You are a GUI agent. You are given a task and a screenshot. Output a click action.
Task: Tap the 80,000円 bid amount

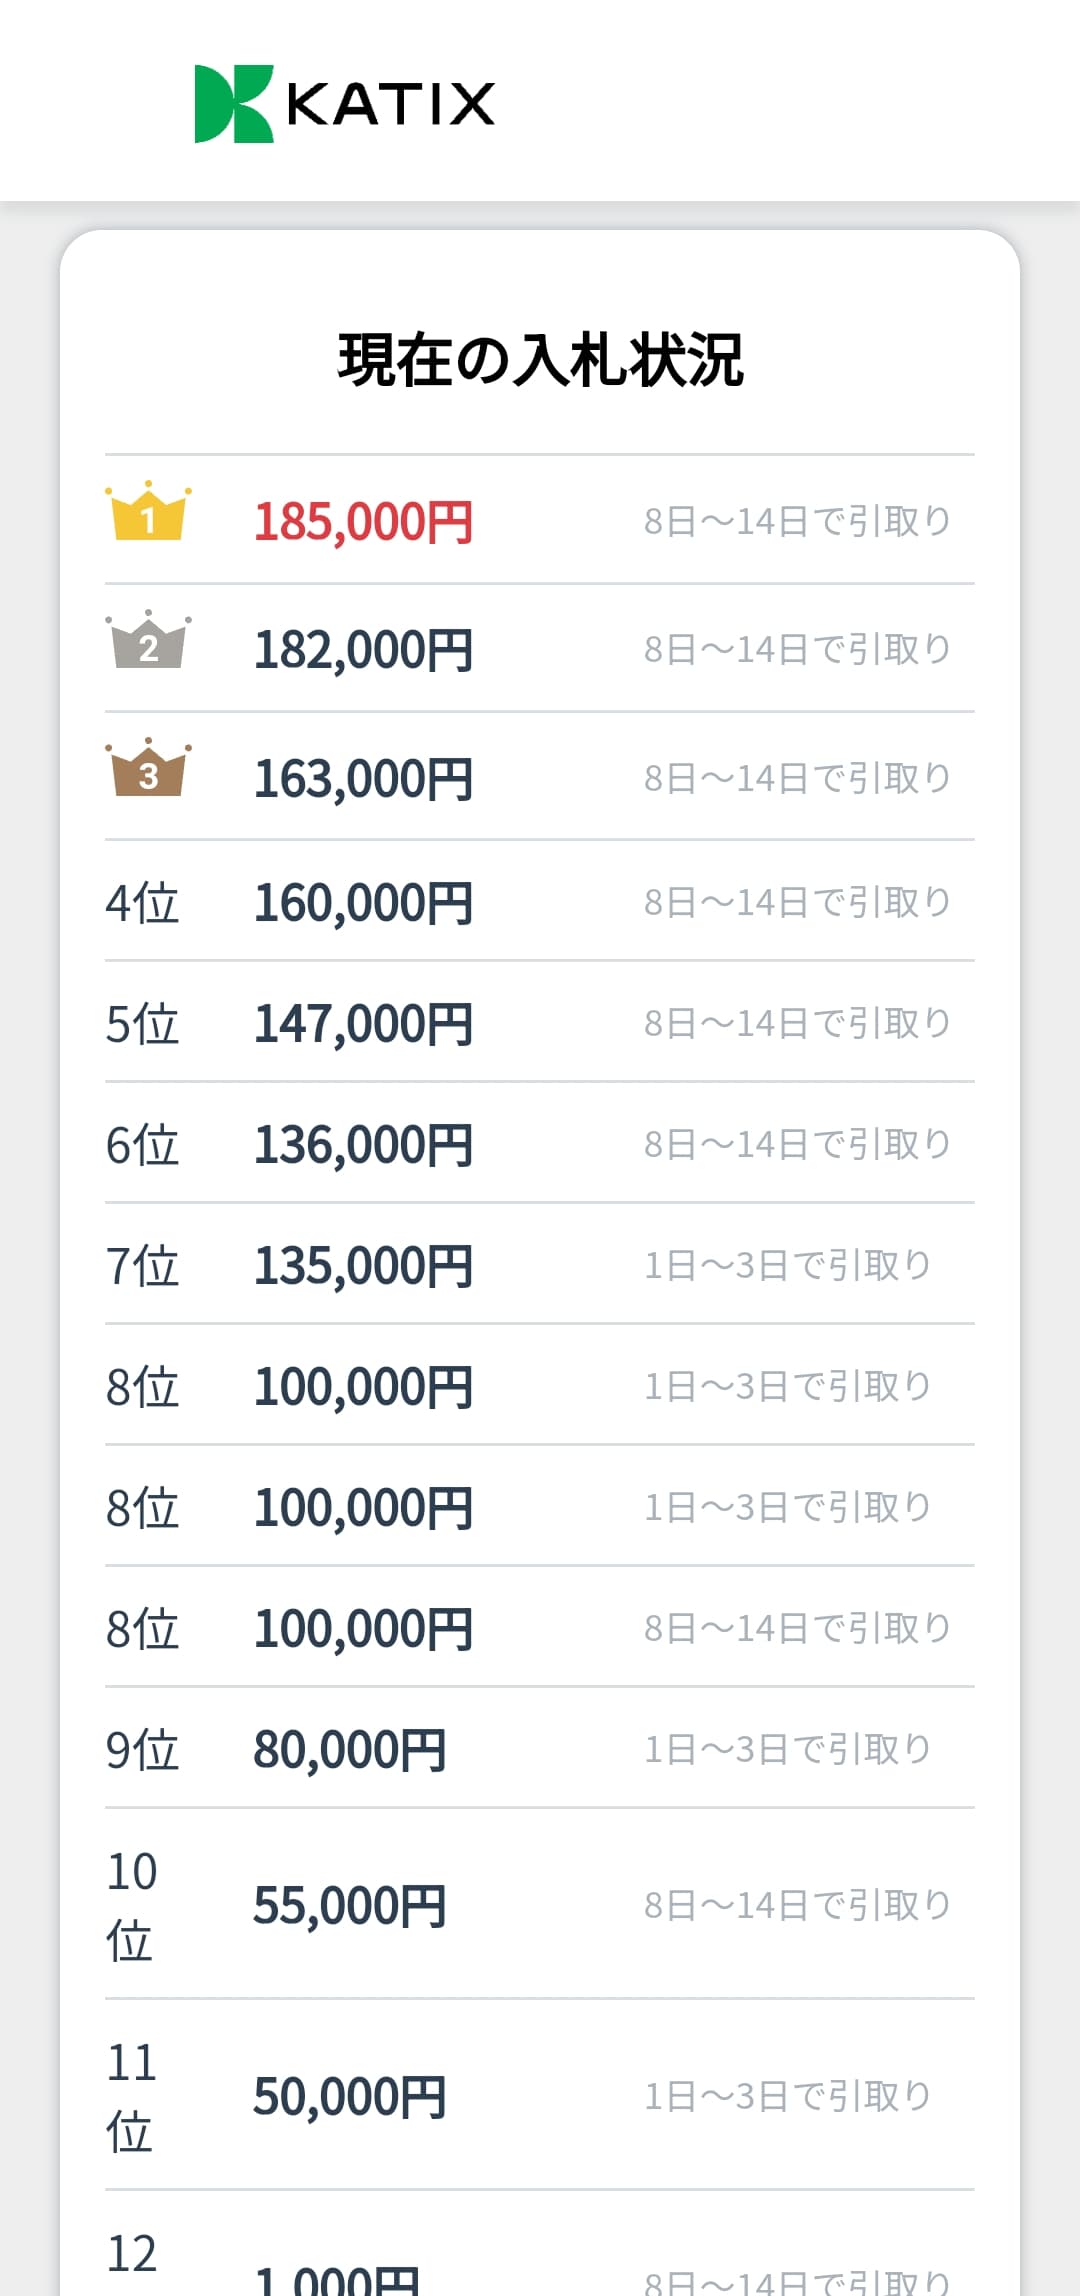tap(349, 1750)
